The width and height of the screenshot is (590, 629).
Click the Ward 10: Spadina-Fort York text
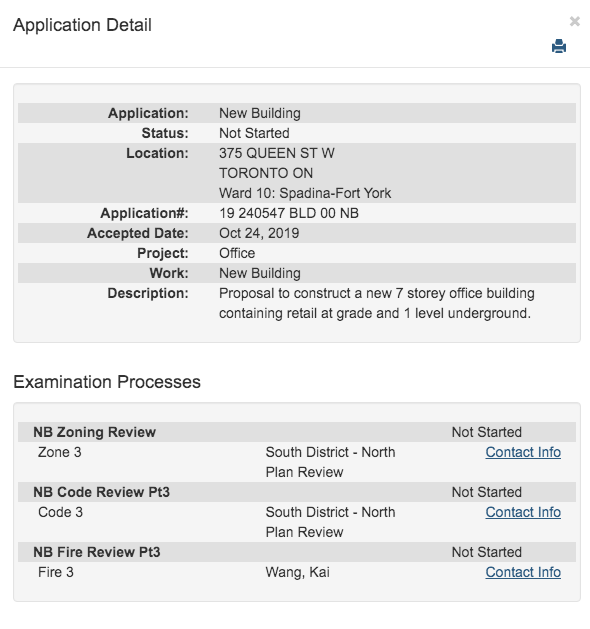point(305,193)
